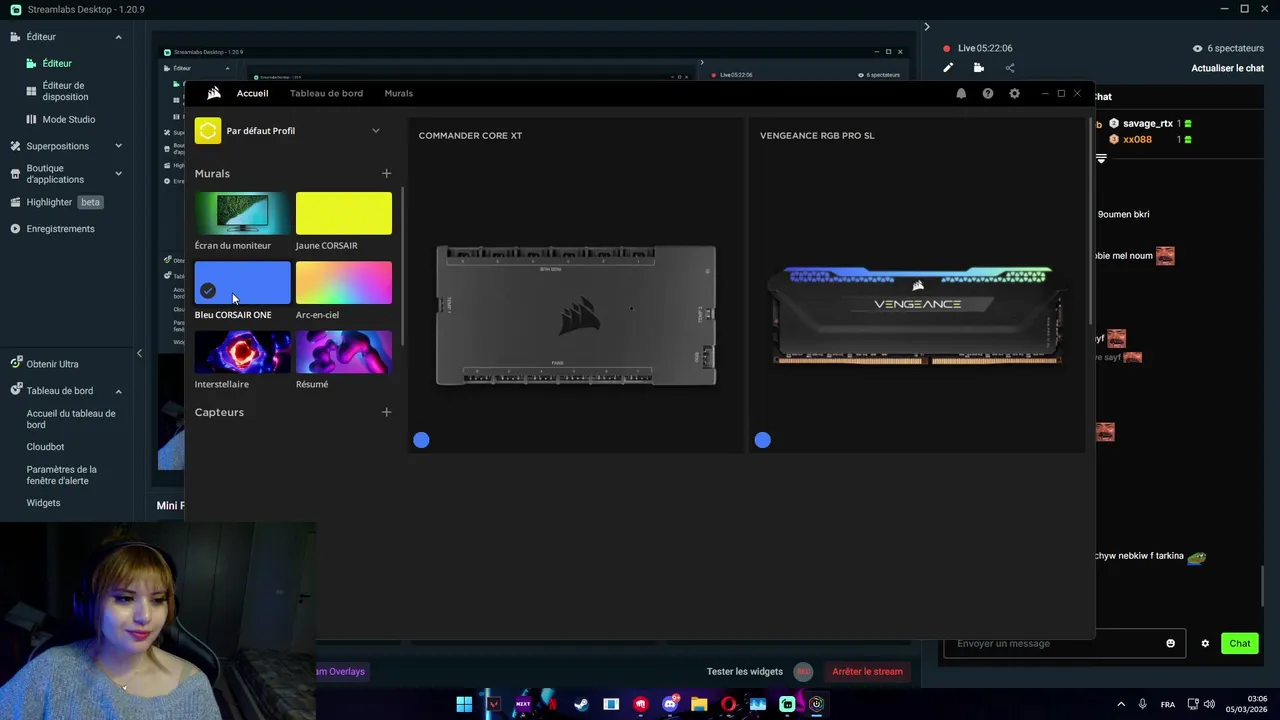Open the Vengeance RGB Pro SL RAM image

pyautogui.click(x=917, y=315)
